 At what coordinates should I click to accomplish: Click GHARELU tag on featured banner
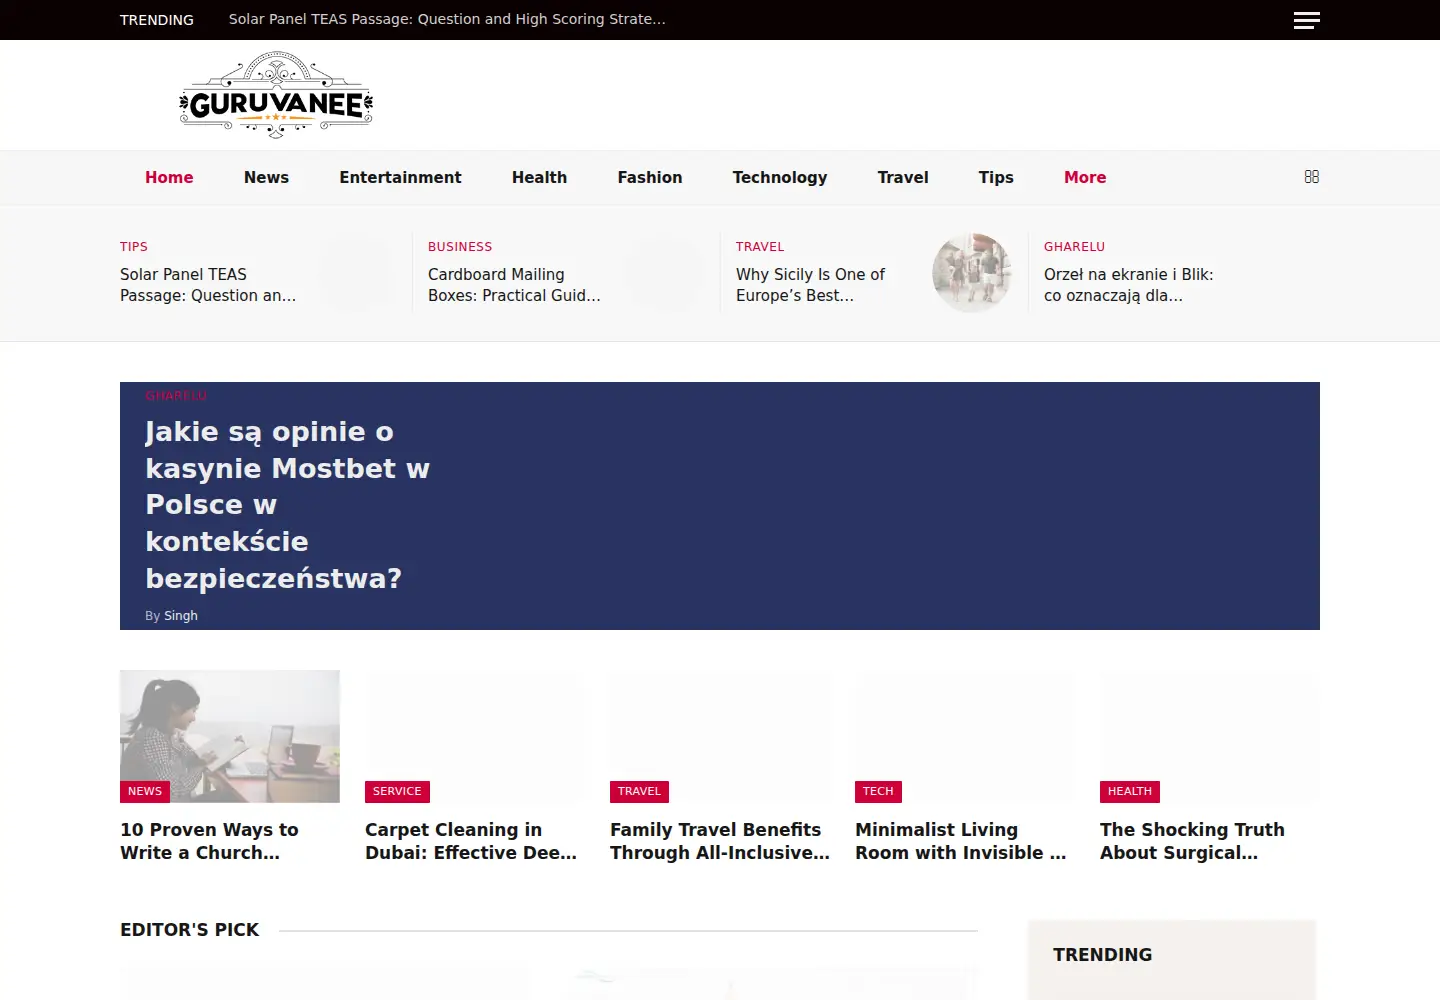click(176, 395)
